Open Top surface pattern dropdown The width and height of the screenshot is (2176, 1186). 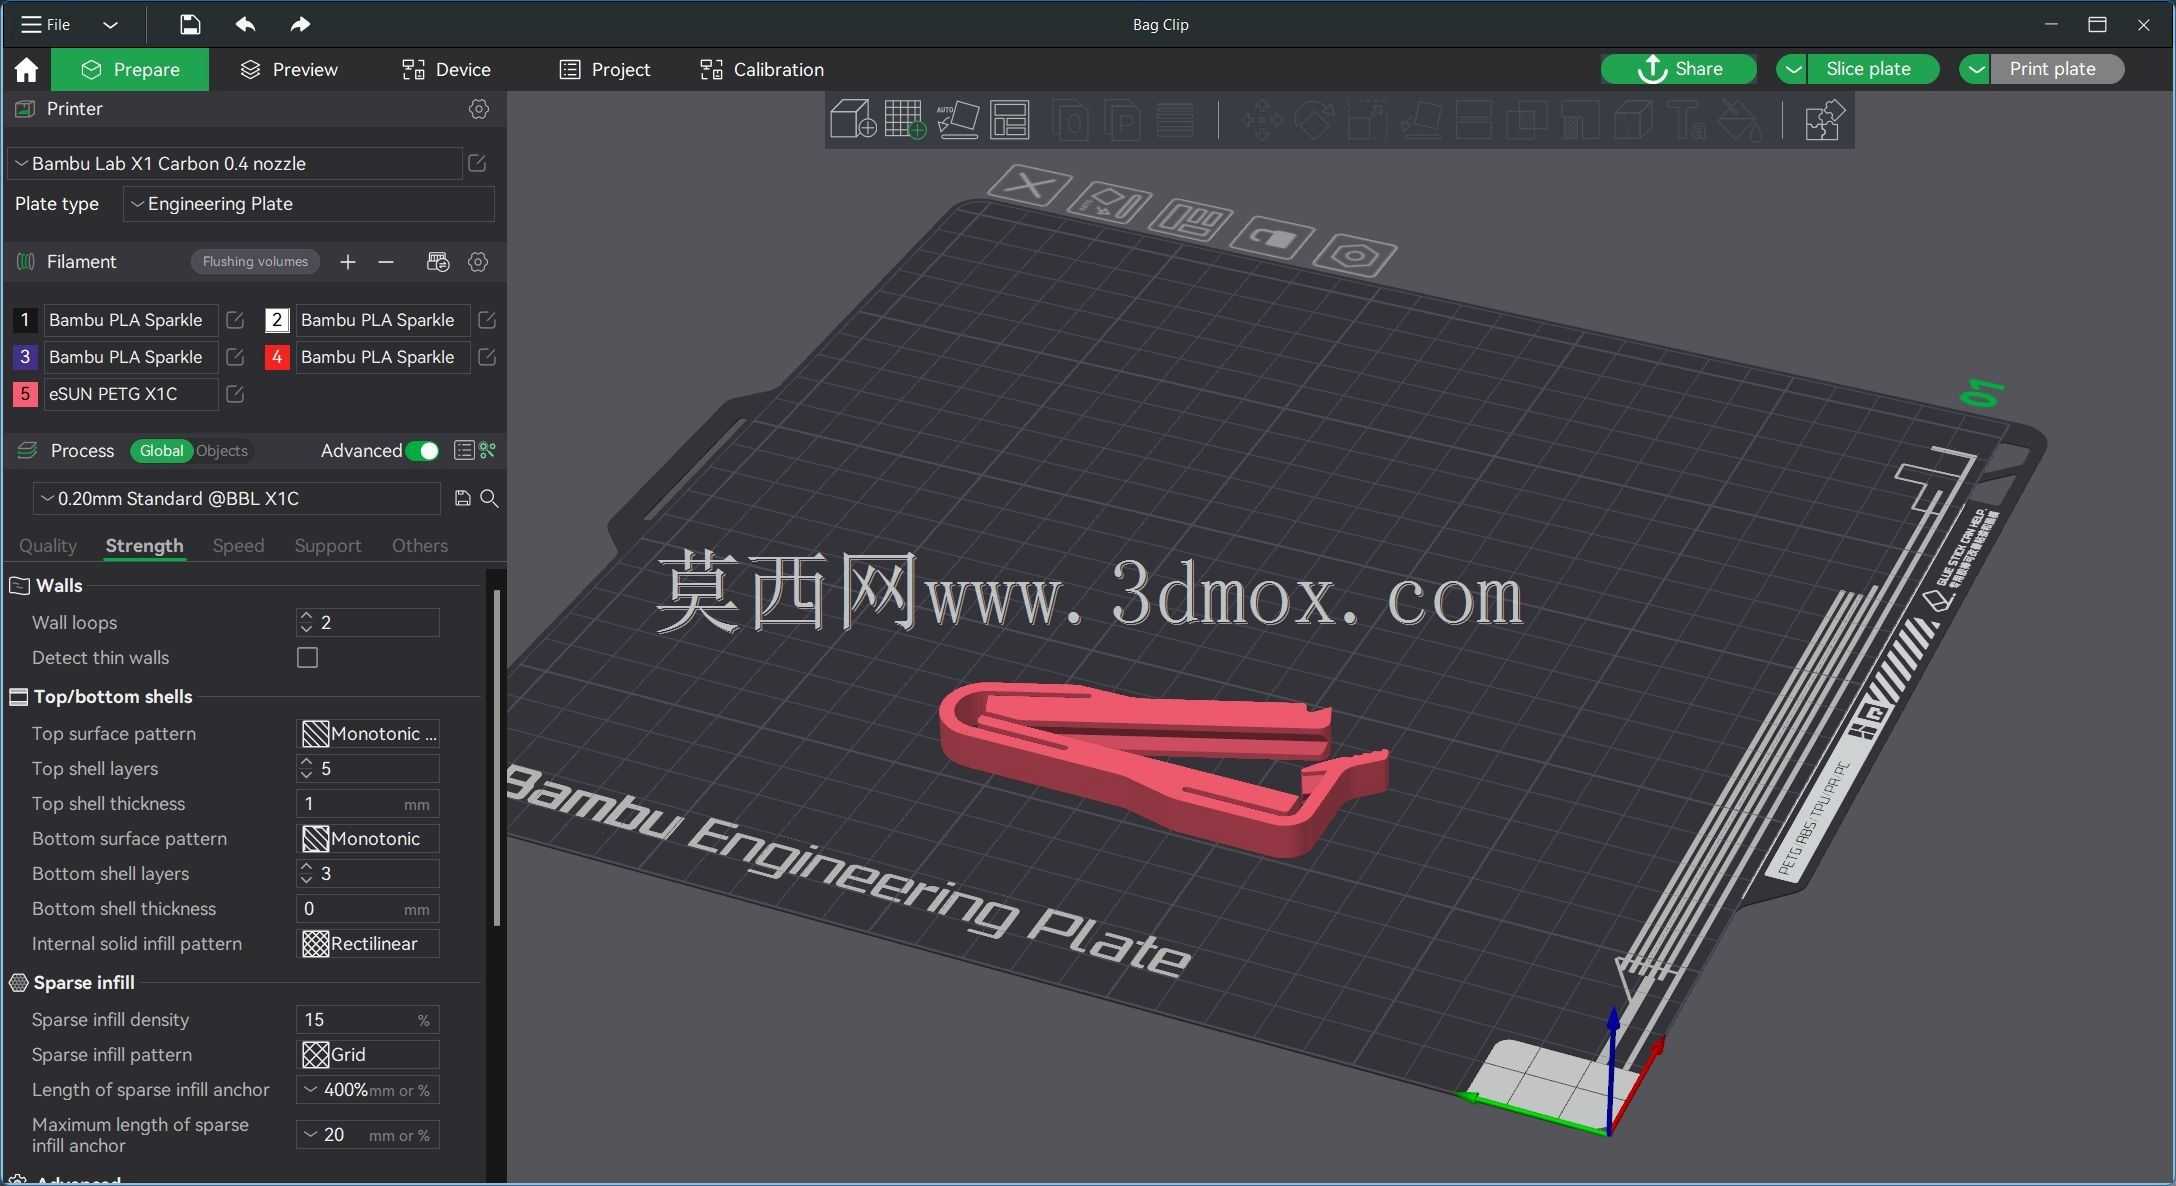(x=369, y=734)
